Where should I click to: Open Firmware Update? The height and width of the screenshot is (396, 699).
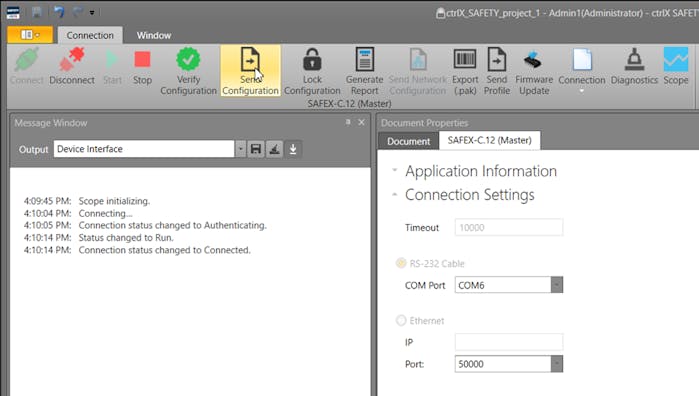pos(534,71)
